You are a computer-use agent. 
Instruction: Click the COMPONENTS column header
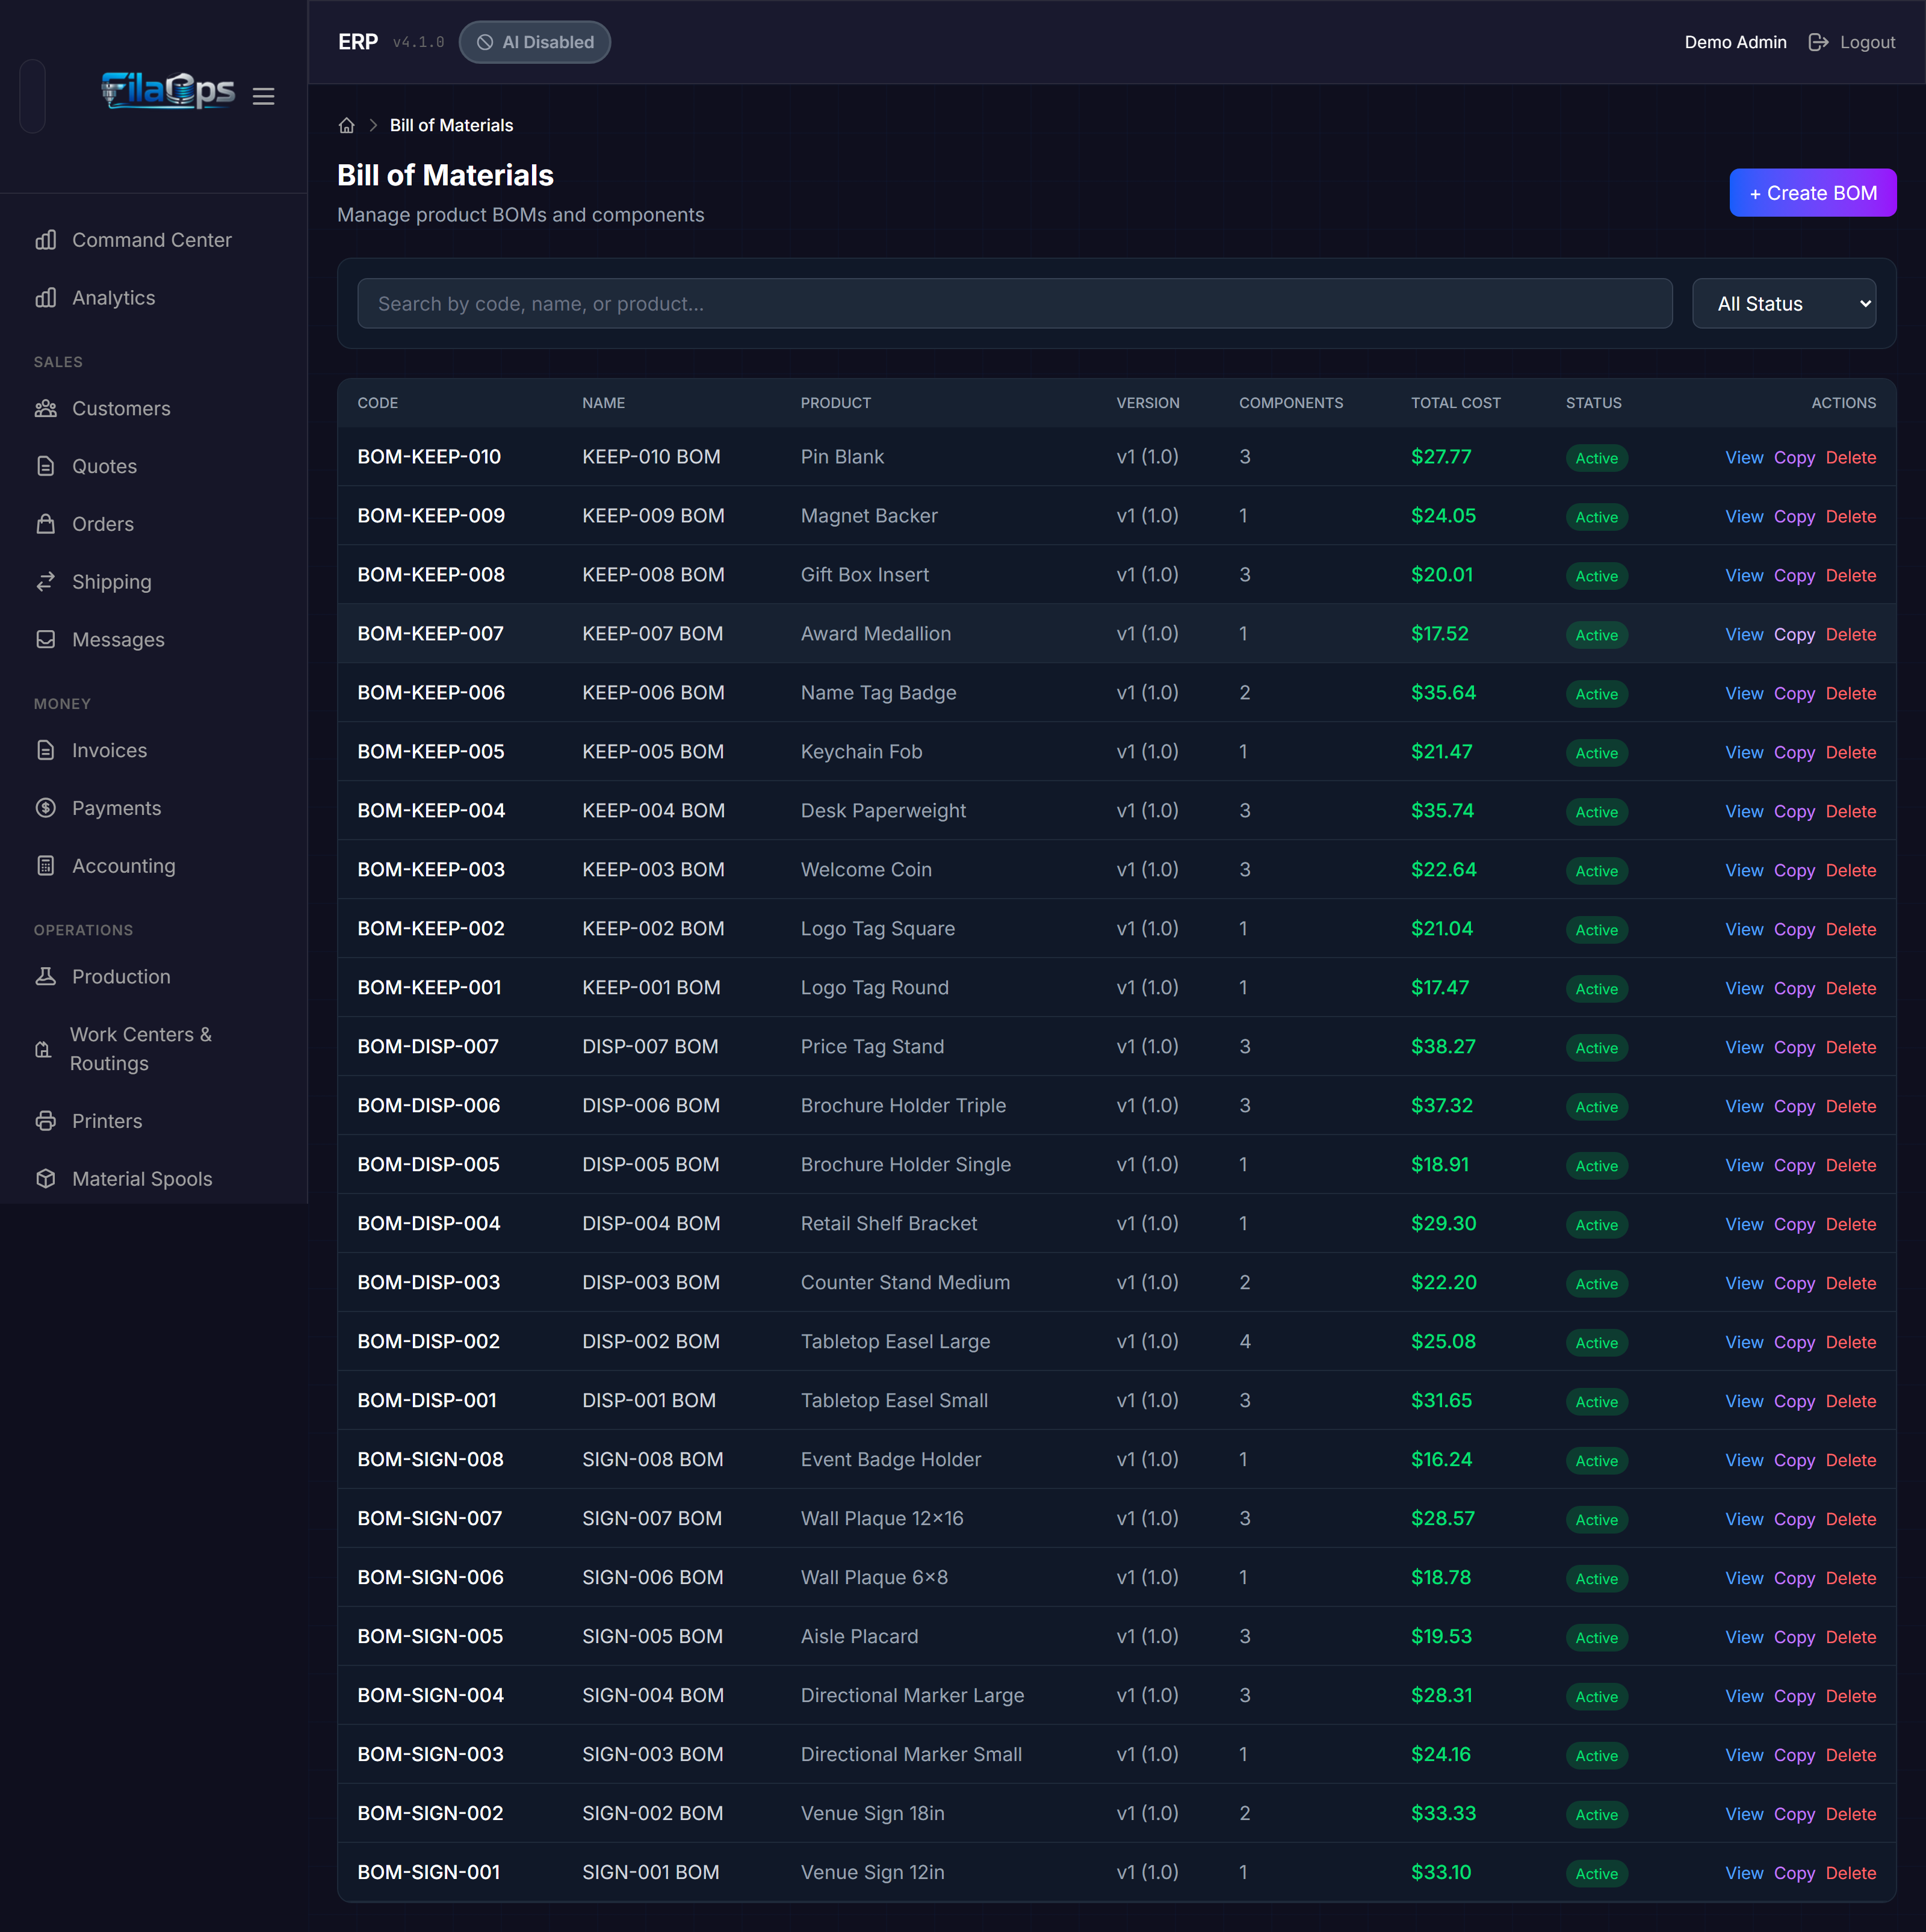1290,403
